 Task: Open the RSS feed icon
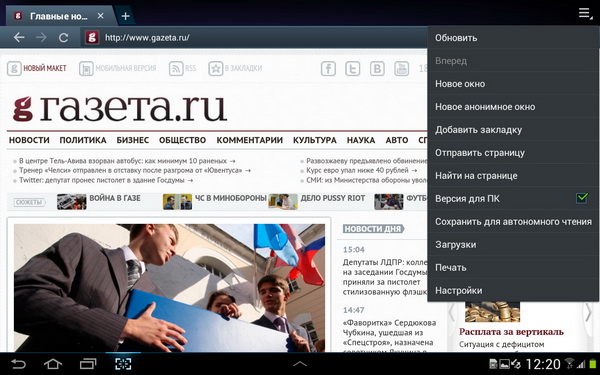point(176,68)
